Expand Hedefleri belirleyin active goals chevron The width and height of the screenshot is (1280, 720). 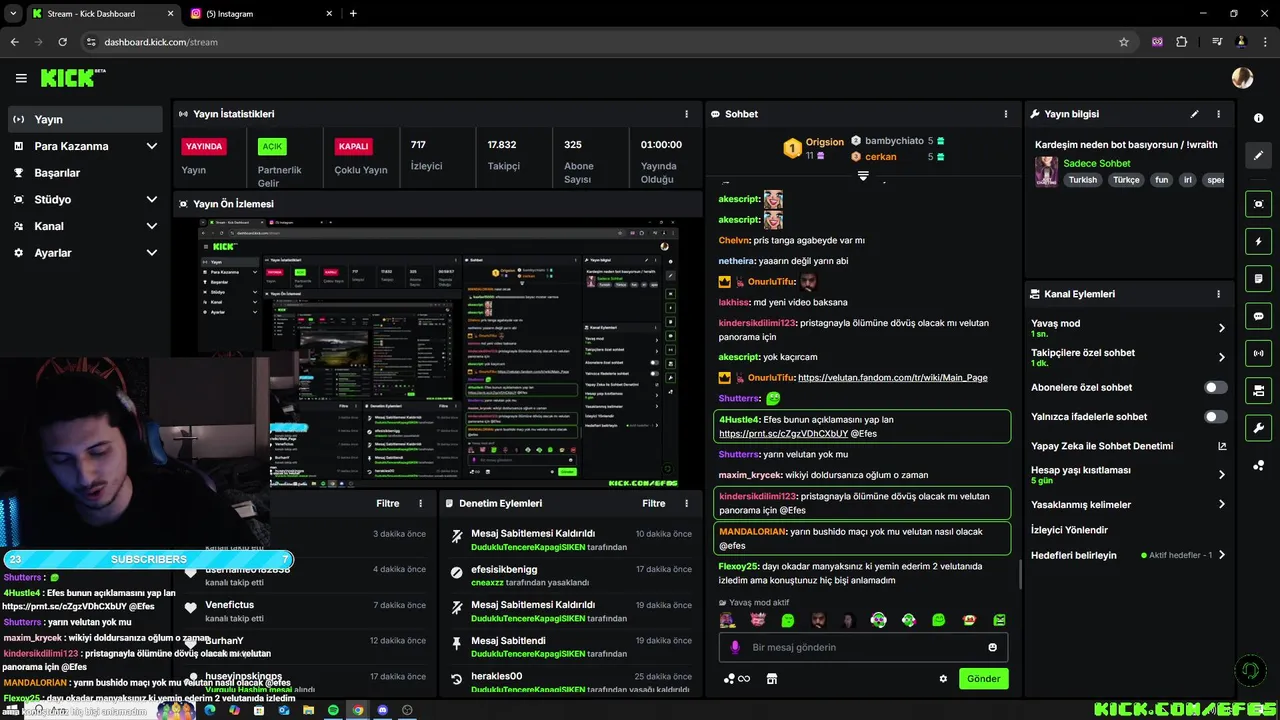(1221, 555)
